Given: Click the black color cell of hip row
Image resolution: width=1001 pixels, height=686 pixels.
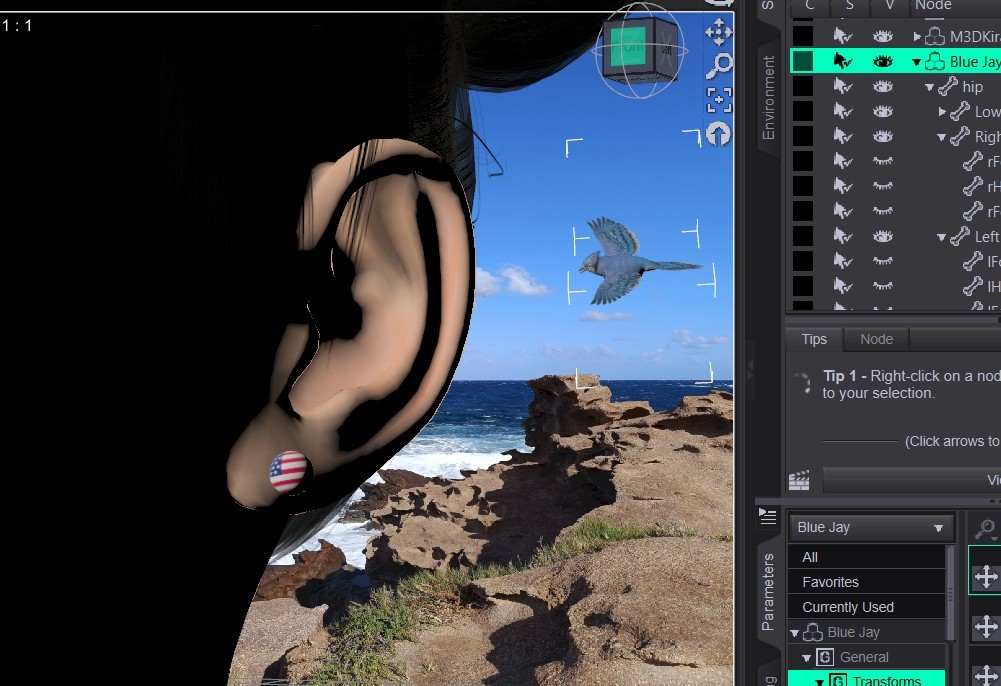Looking at the screenshot, I should (802, 86).
